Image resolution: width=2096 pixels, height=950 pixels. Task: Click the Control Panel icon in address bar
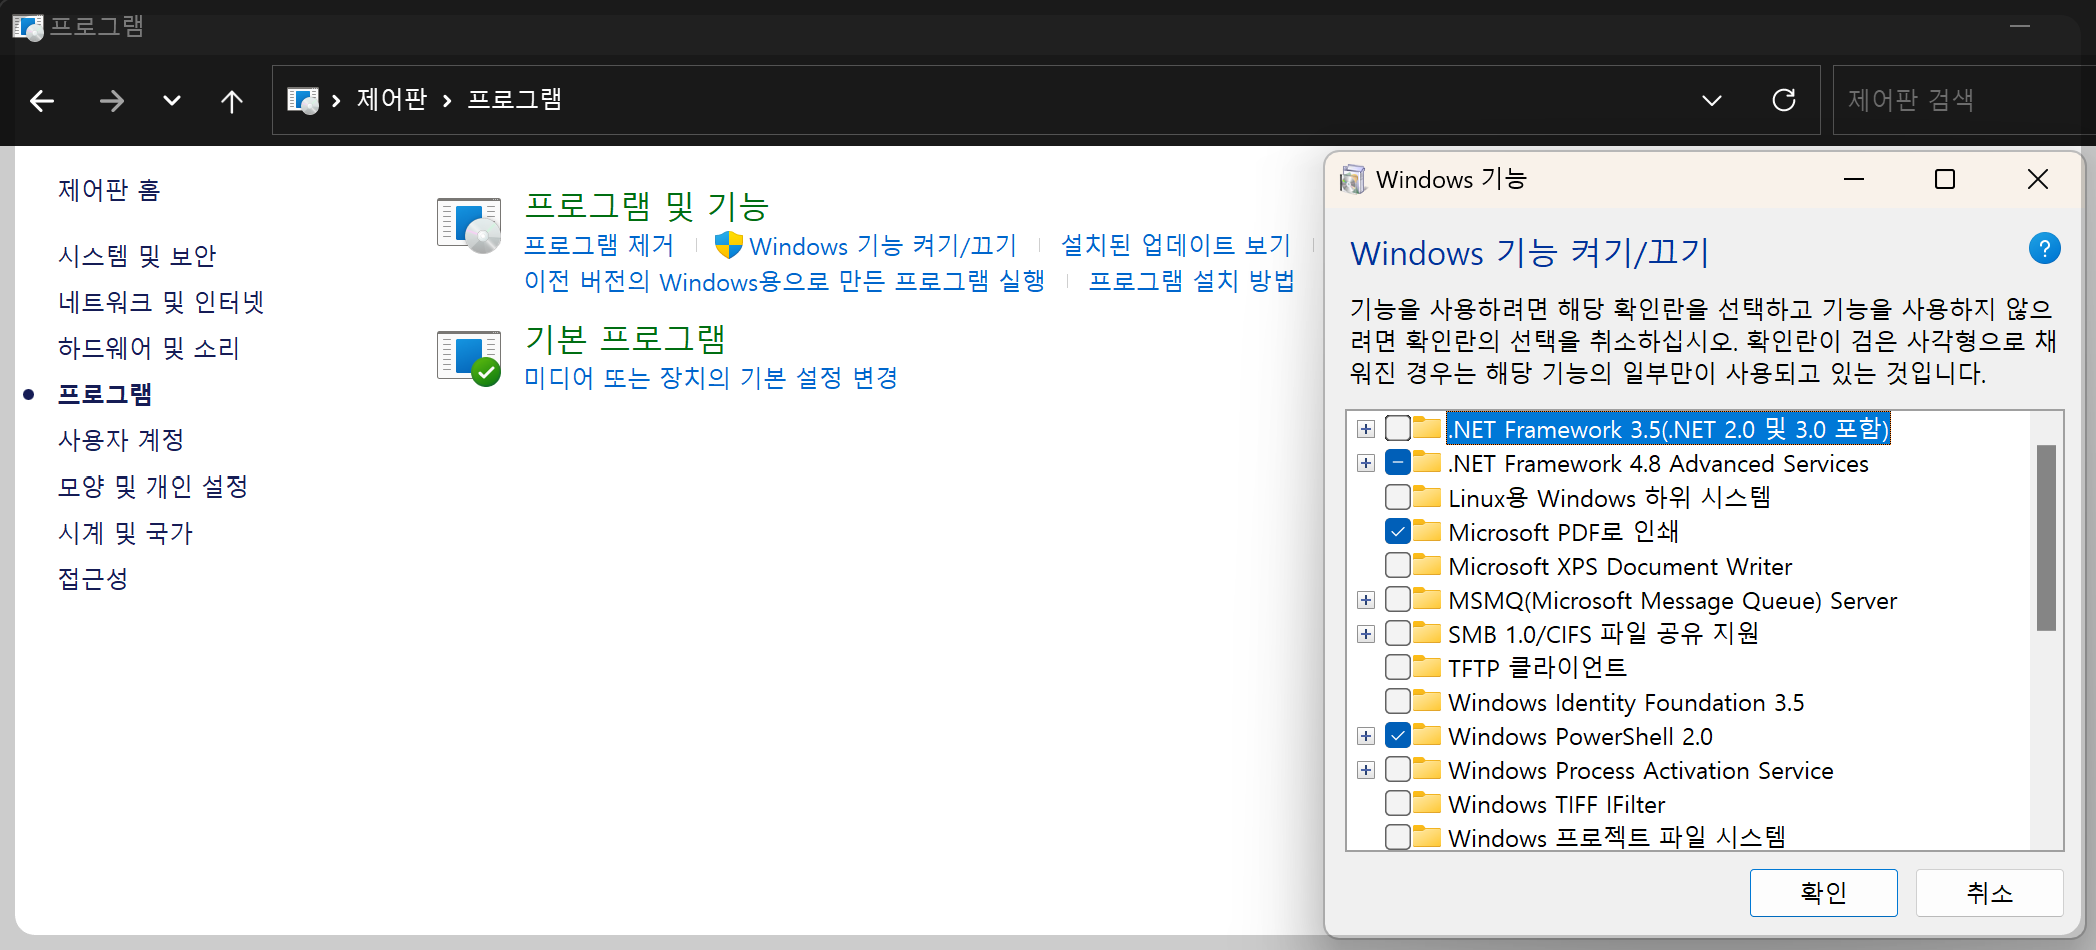tap(303, 100)
